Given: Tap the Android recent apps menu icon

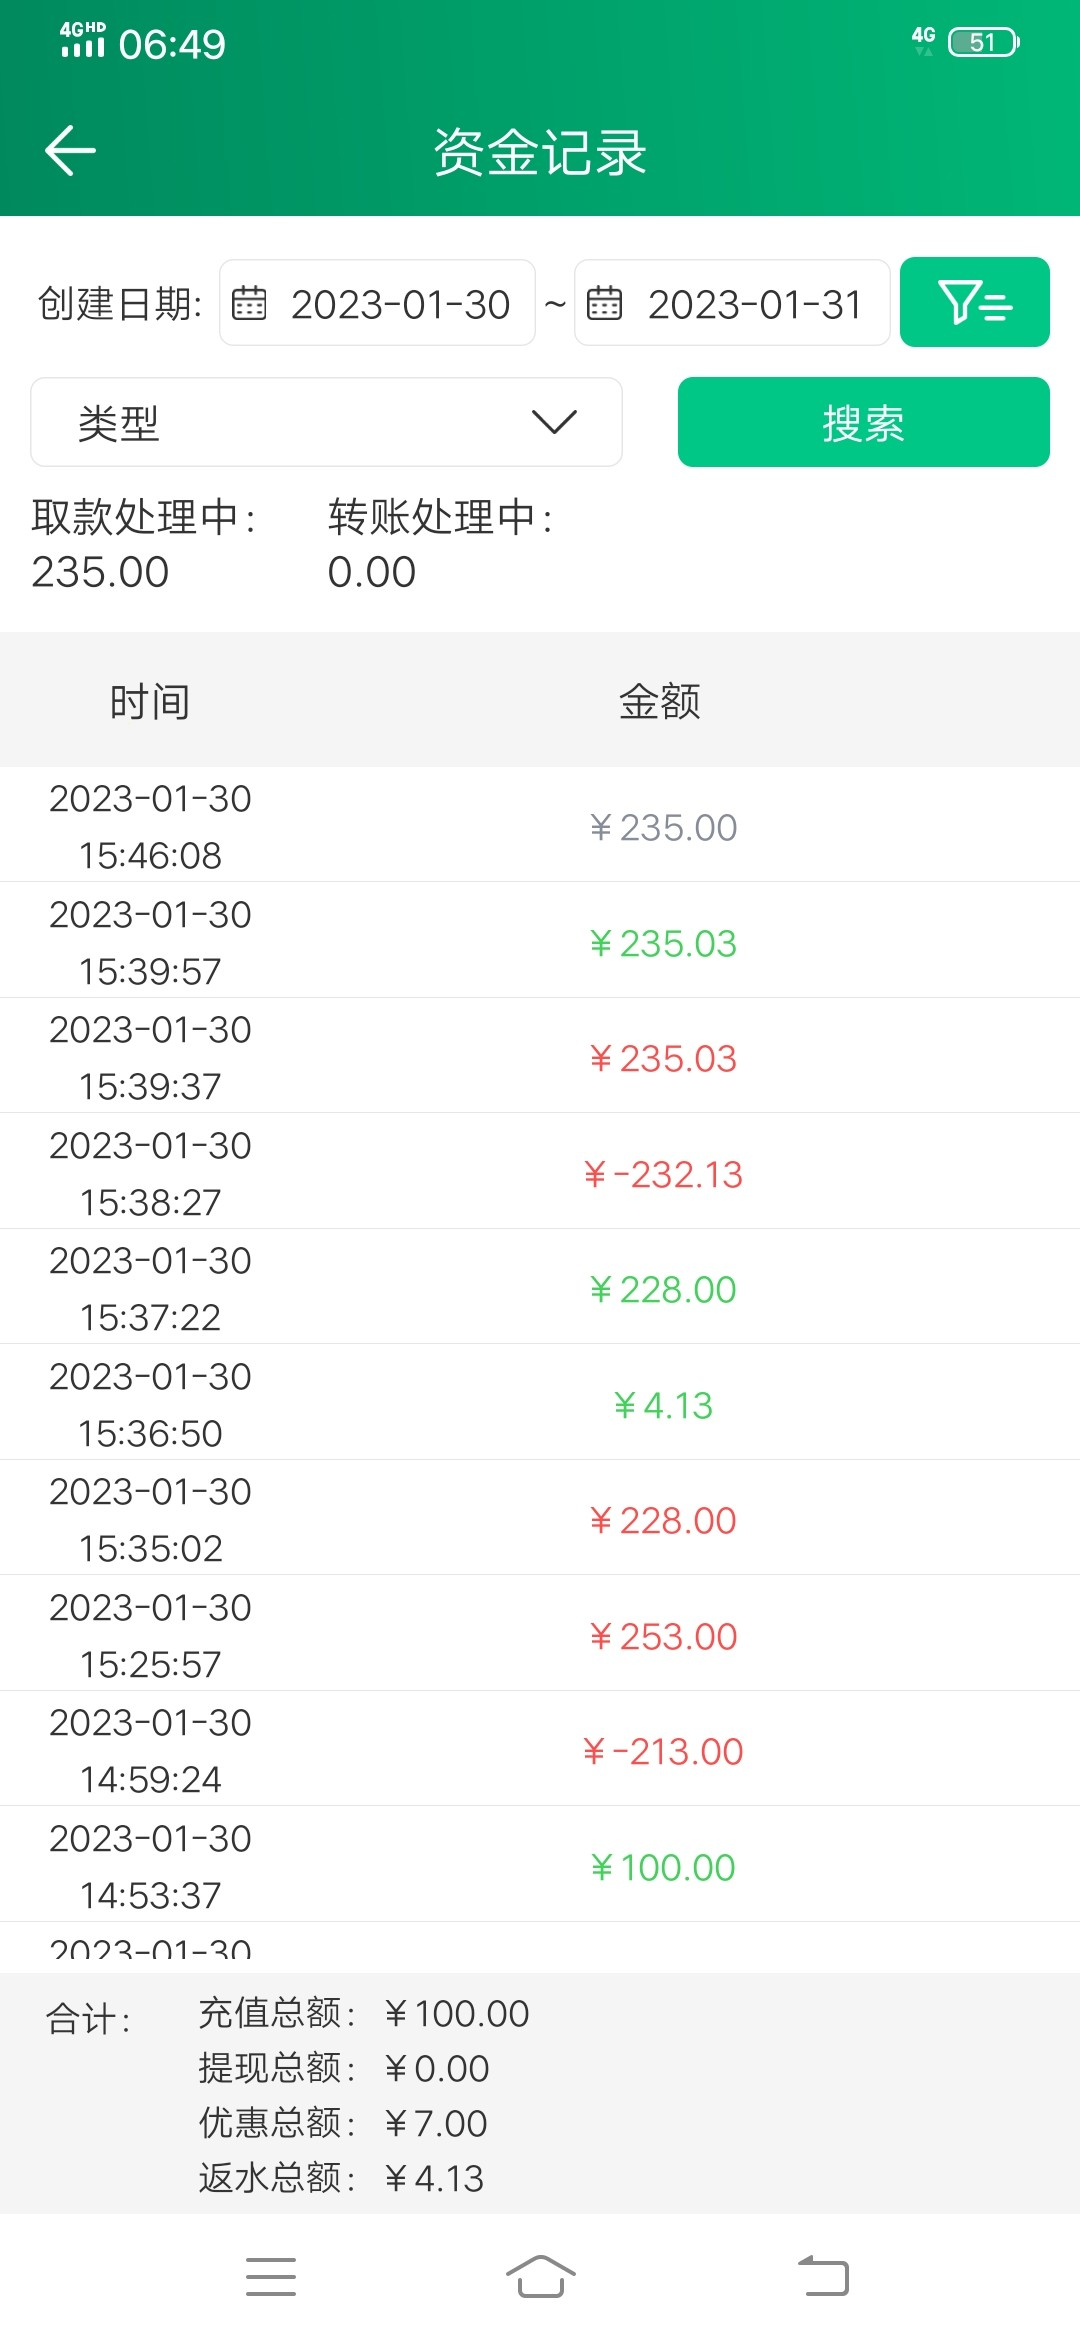Looking at the screenshot, I should [x=271, y=2276].
